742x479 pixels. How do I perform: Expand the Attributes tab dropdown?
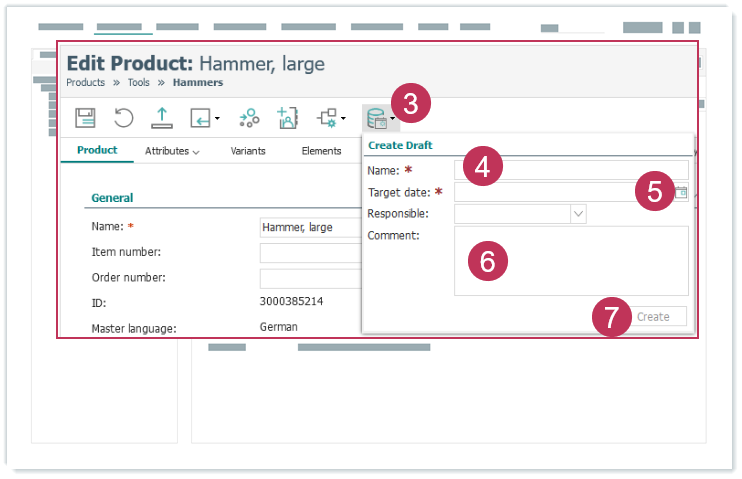tap(171, 151)
